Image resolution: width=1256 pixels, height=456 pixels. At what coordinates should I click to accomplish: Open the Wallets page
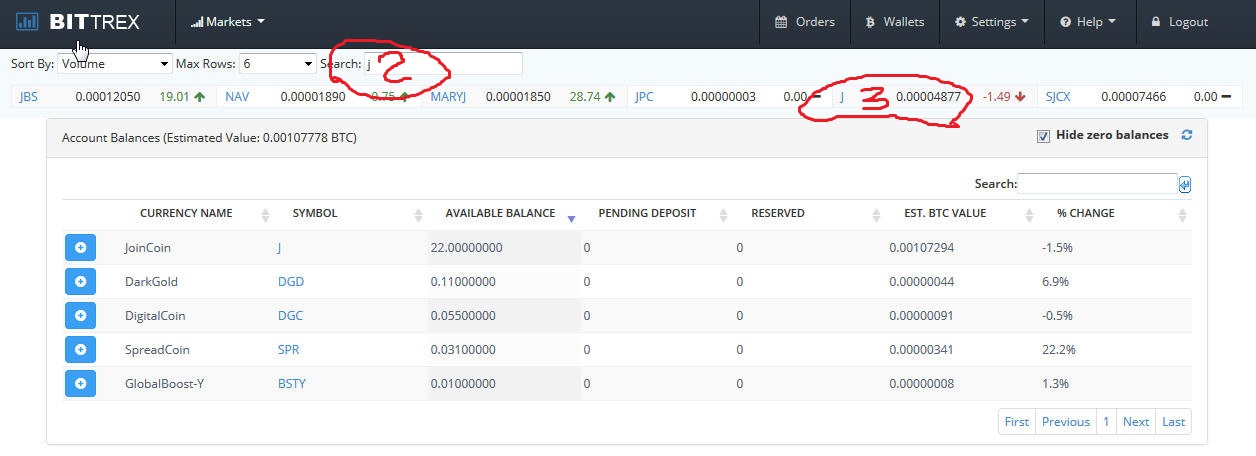point(895,21)
